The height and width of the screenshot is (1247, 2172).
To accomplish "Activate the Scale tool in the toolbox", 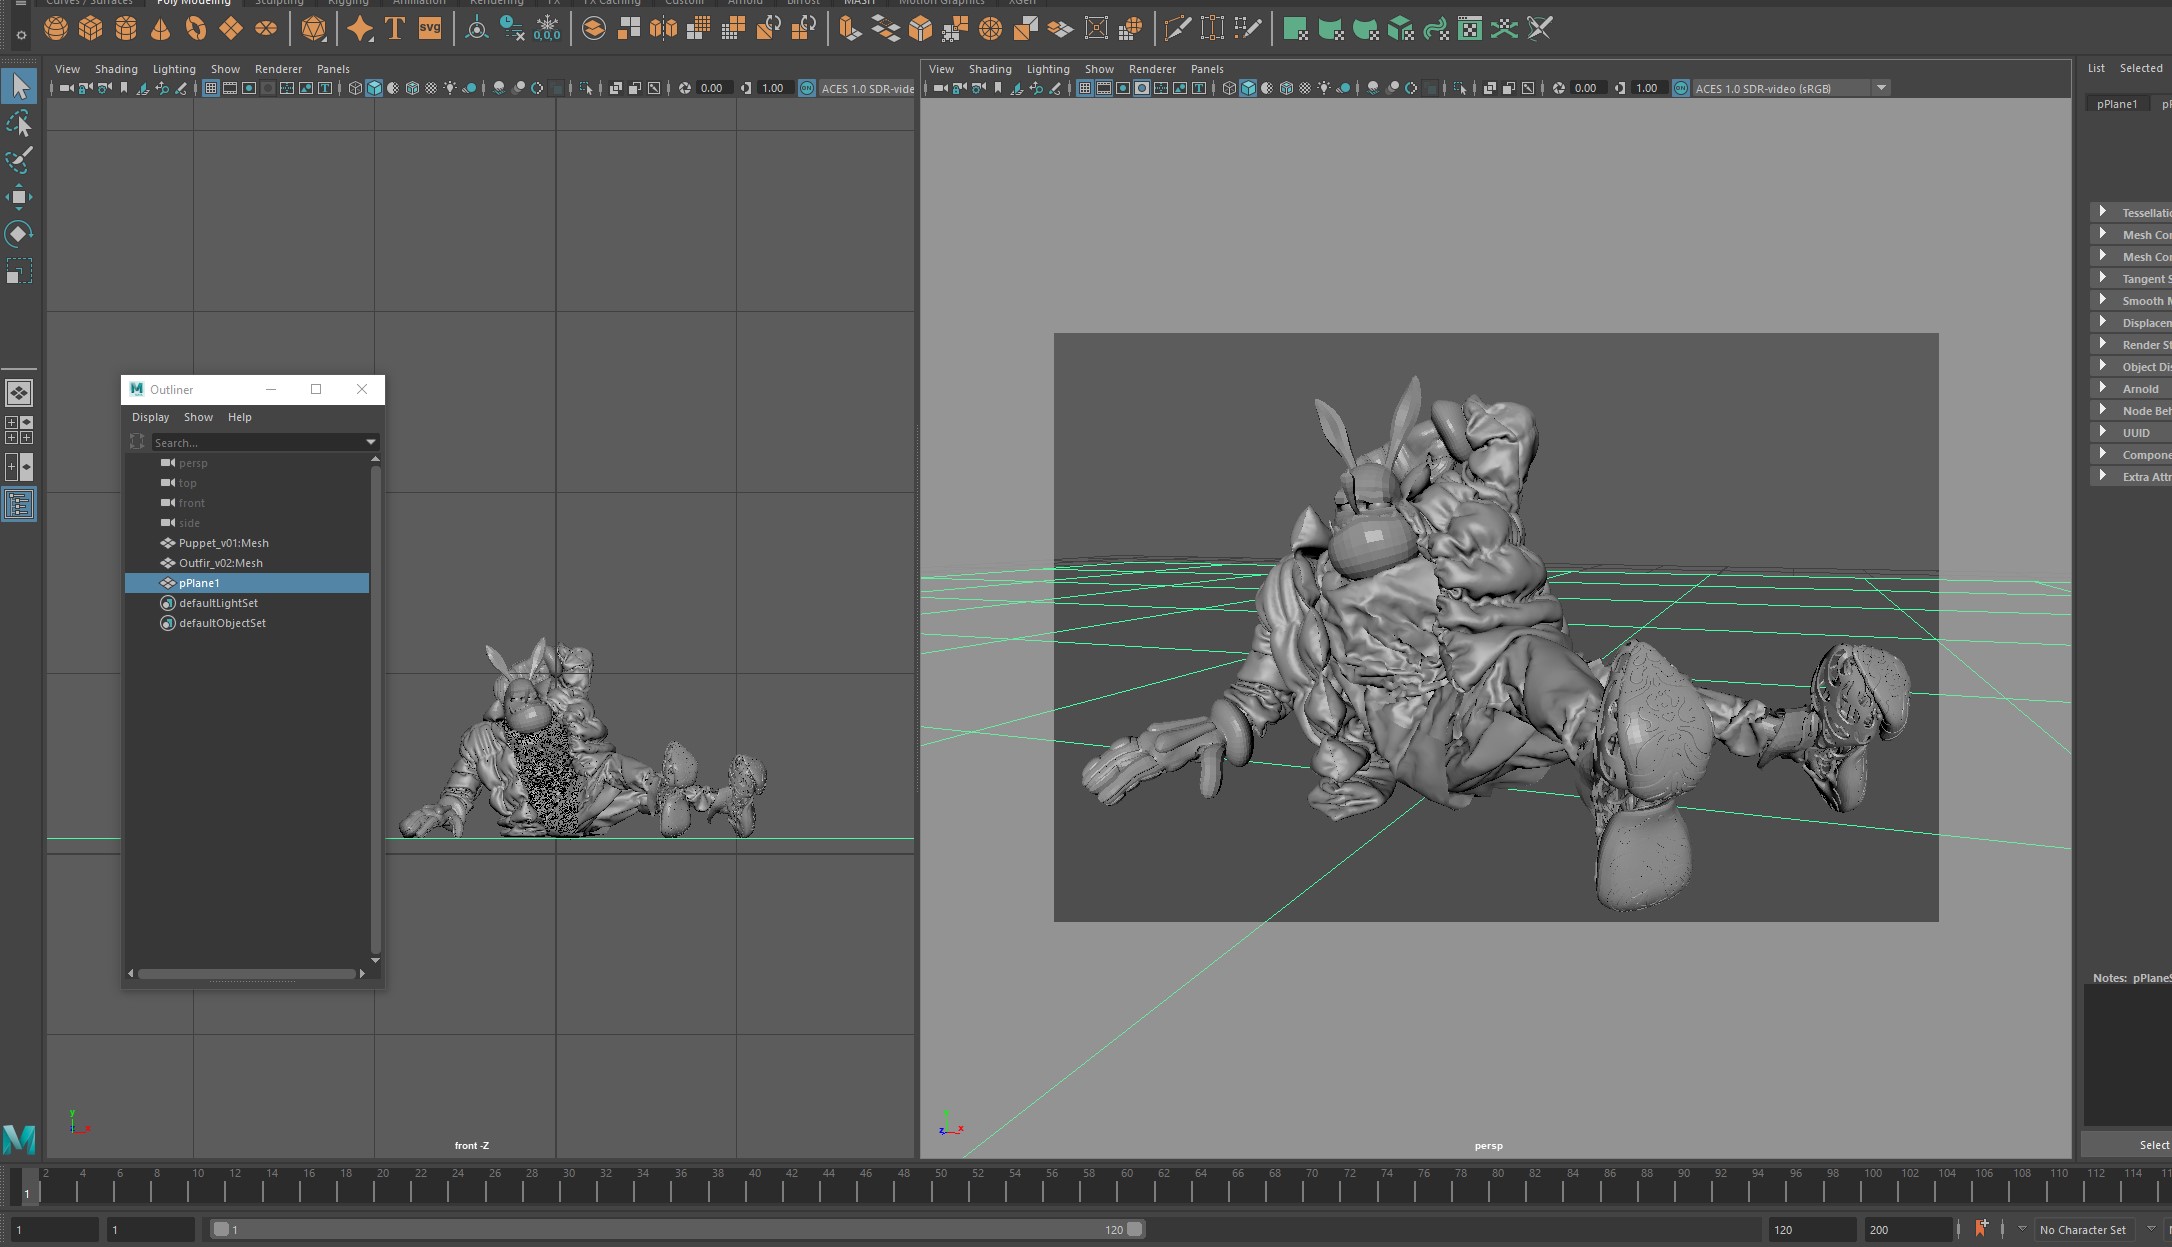I will click(19, 271).
